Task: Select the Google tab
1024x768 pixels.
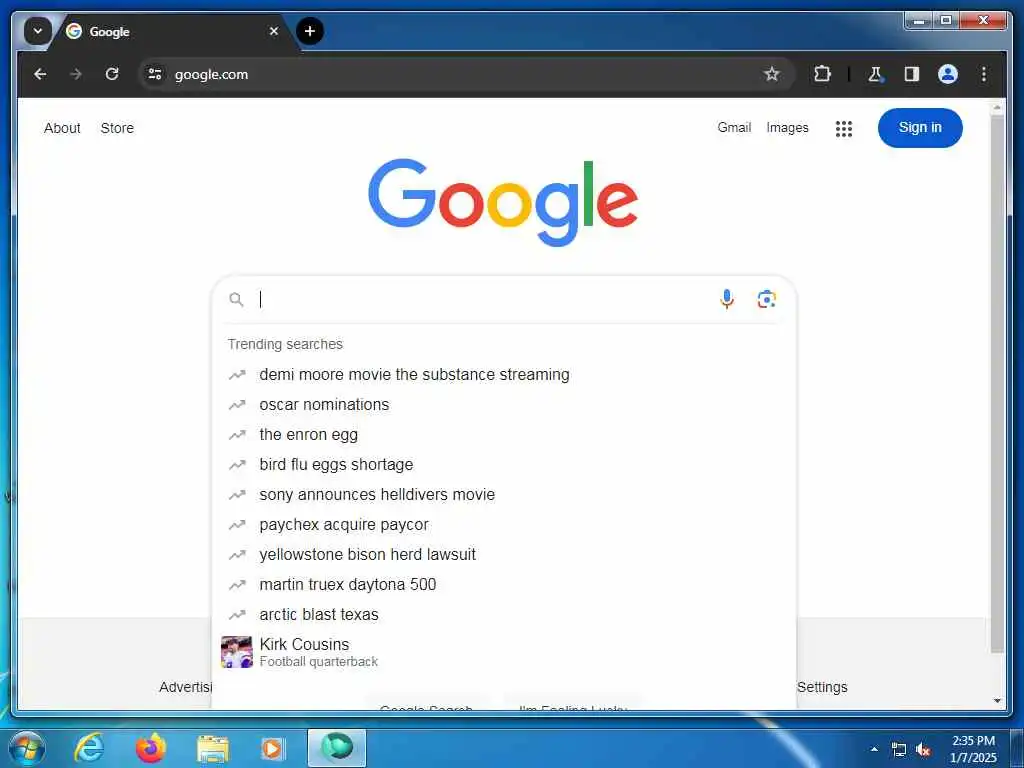Action: coord(173,31)
